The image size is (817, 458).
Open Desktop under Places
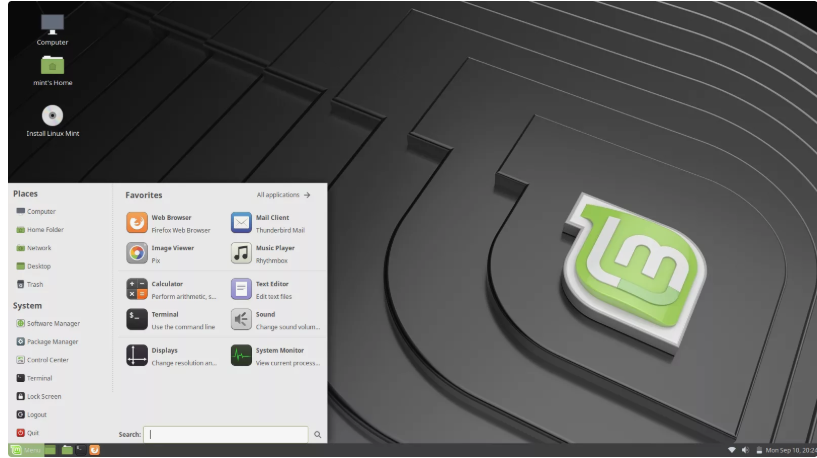coord(33,266)
